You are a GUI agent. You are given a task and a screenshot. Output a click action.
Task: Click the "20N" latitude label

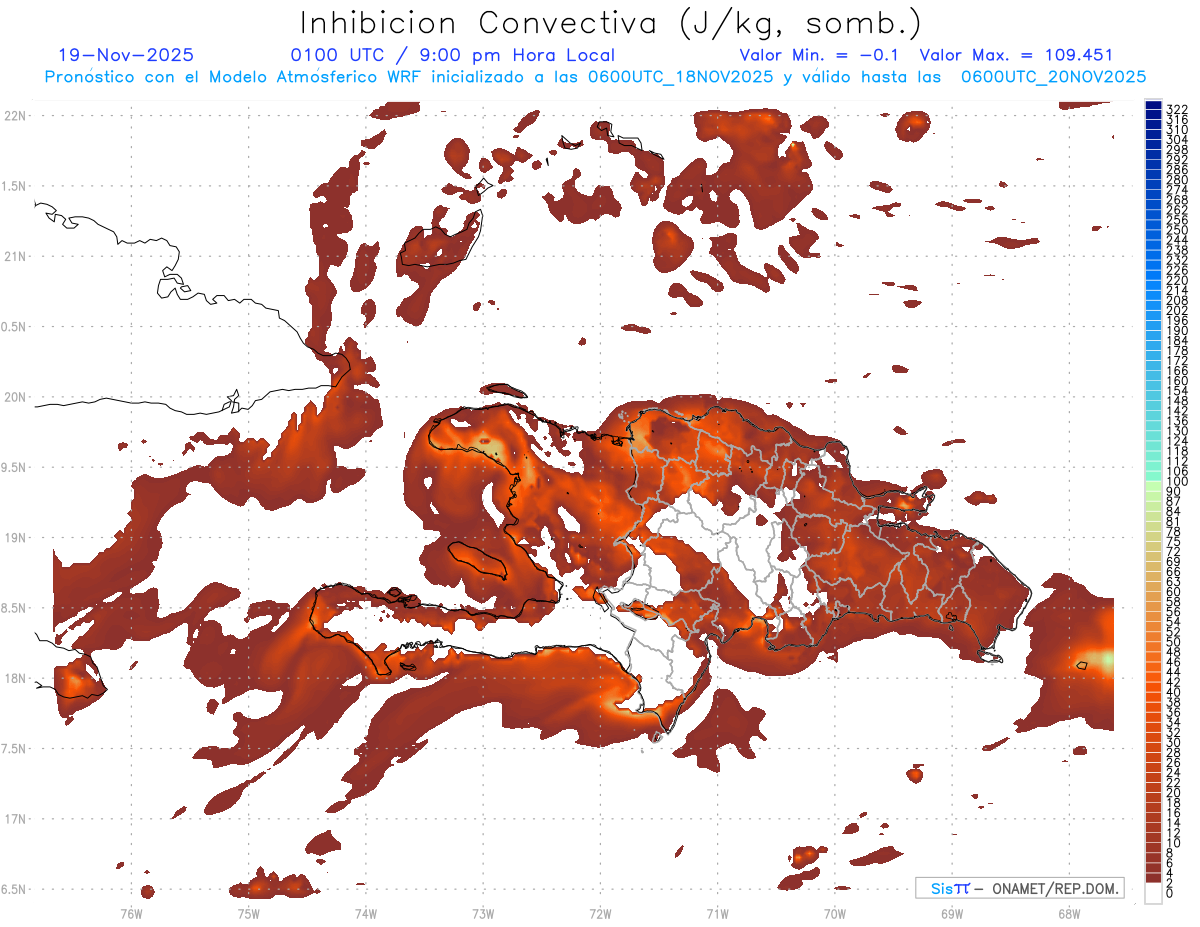click(15, 397)
